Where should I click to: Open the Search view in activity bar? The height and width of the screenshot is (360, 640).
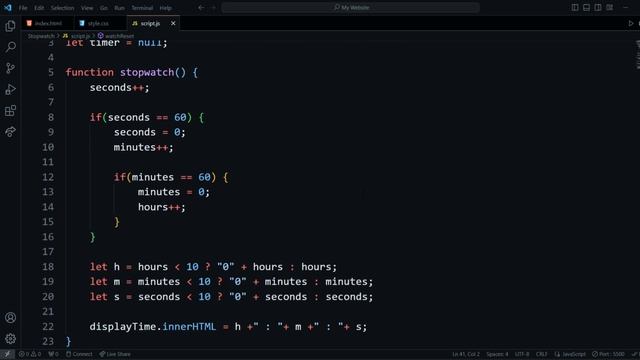pos(10,47)
